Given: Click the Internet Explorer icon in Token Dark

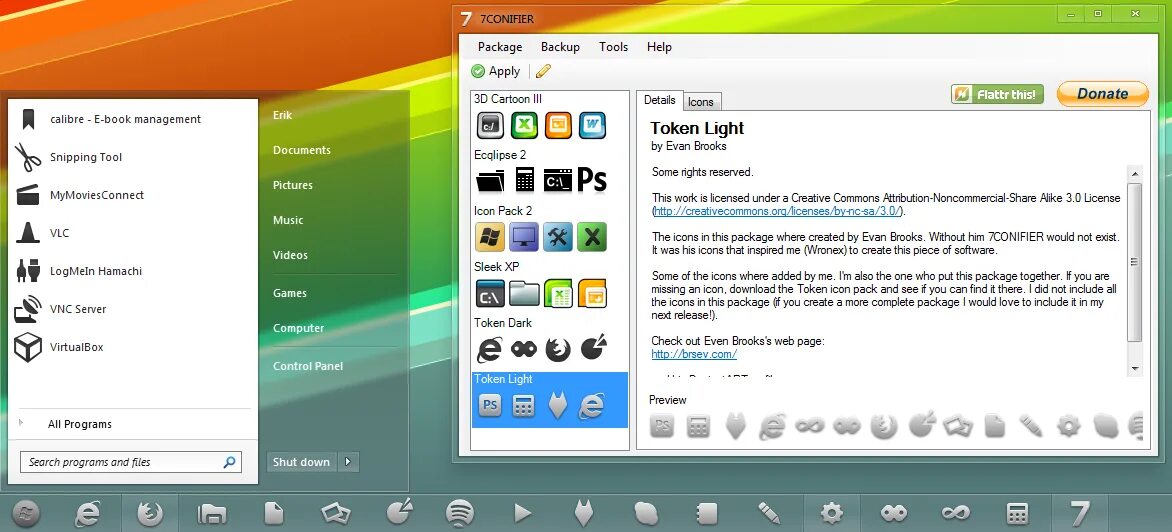Looking at the screenshot, I should (x=490, y=349).
